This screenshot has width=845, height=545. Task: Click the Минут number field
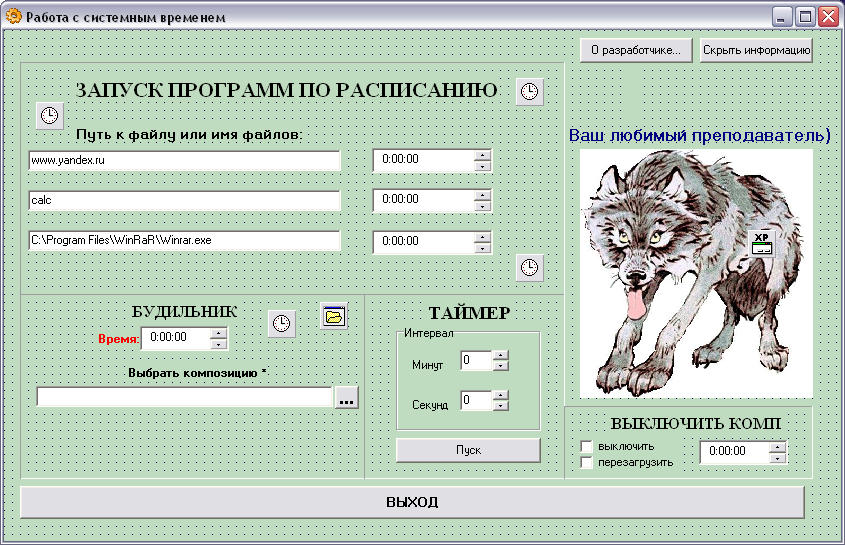pyautogui.click(x=476, y=361)
